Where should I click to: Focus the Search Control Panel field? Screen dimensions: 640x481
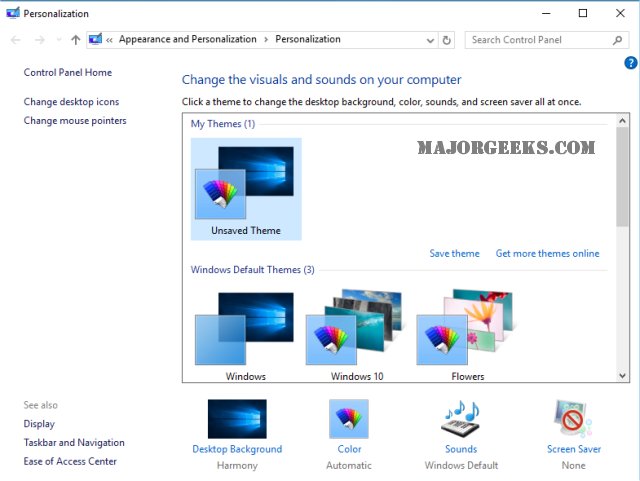547,40
